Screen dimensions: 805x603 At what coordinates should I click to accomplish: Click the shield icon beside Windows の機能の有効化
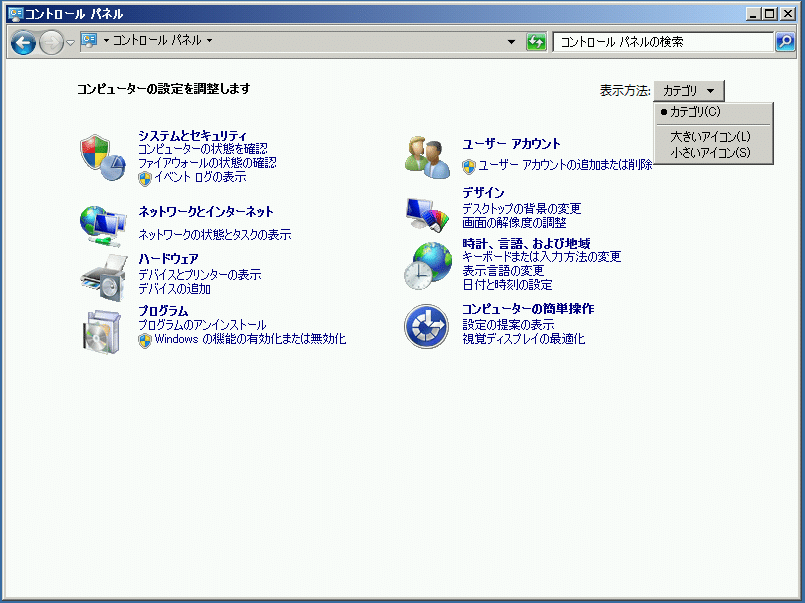(145, 340)
